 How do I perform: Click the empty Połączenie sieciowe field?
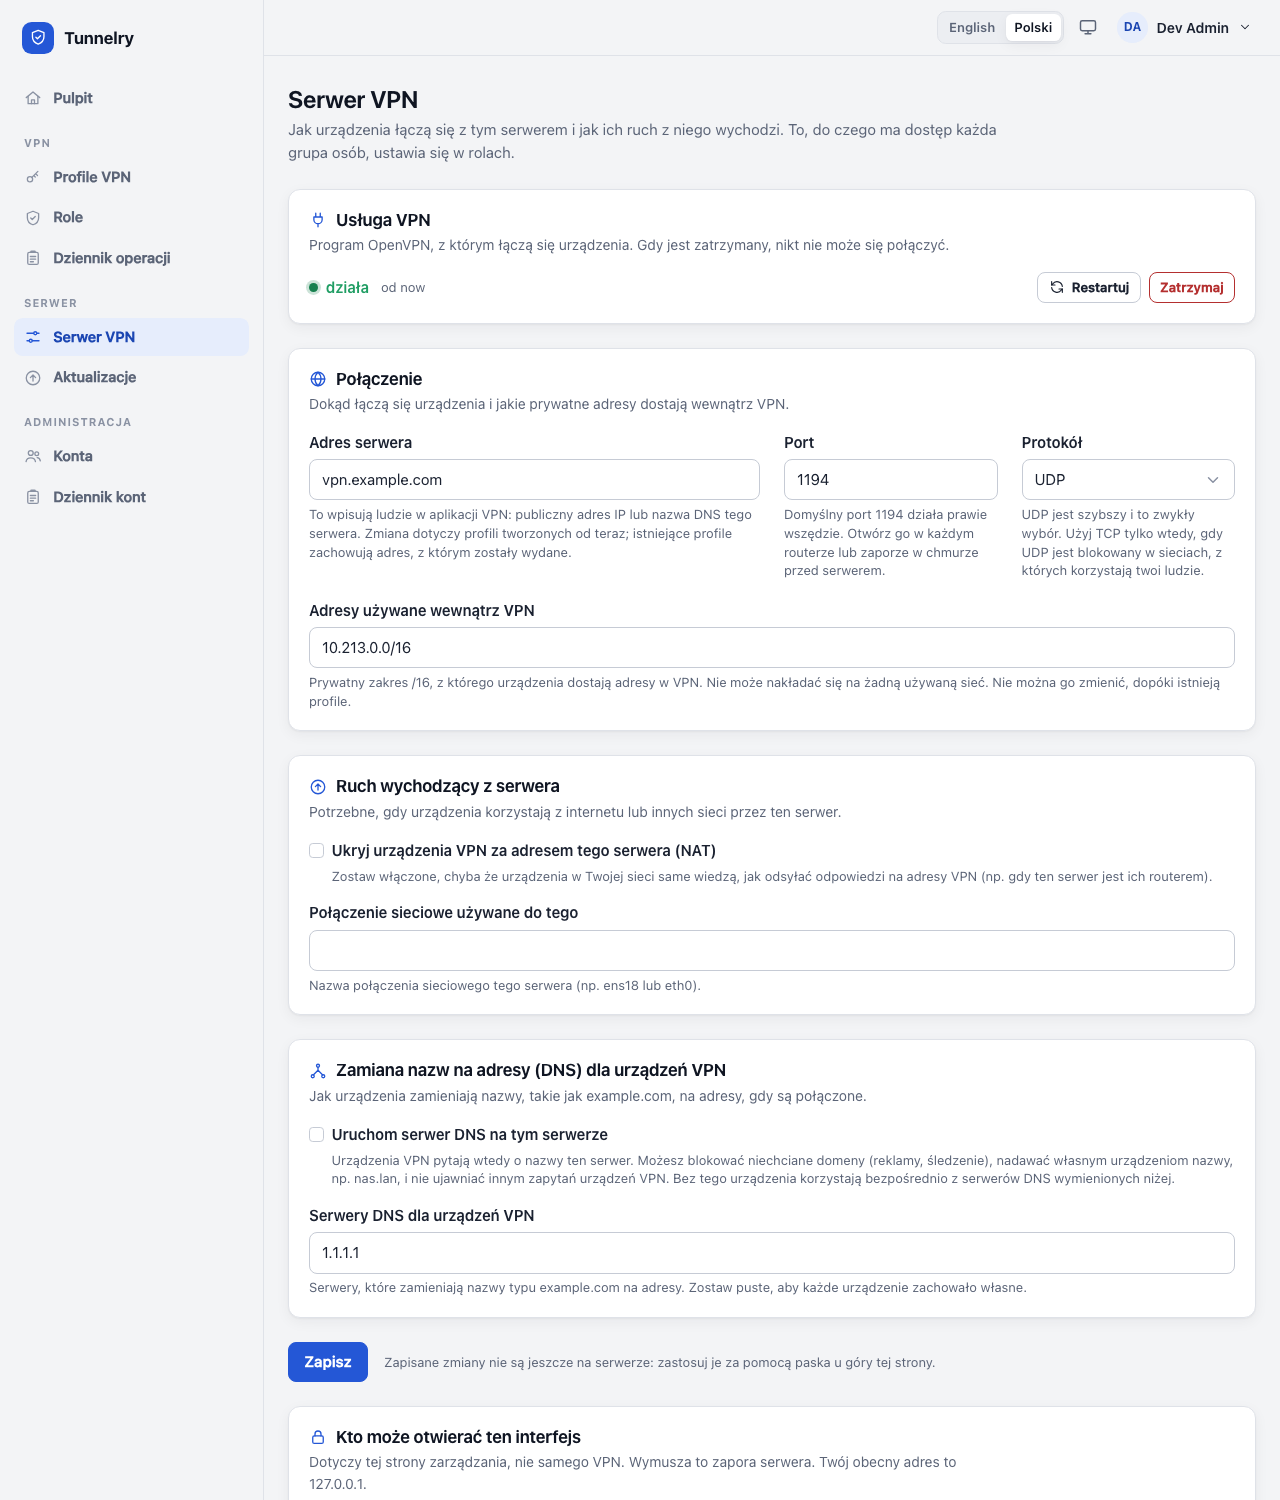772,951
